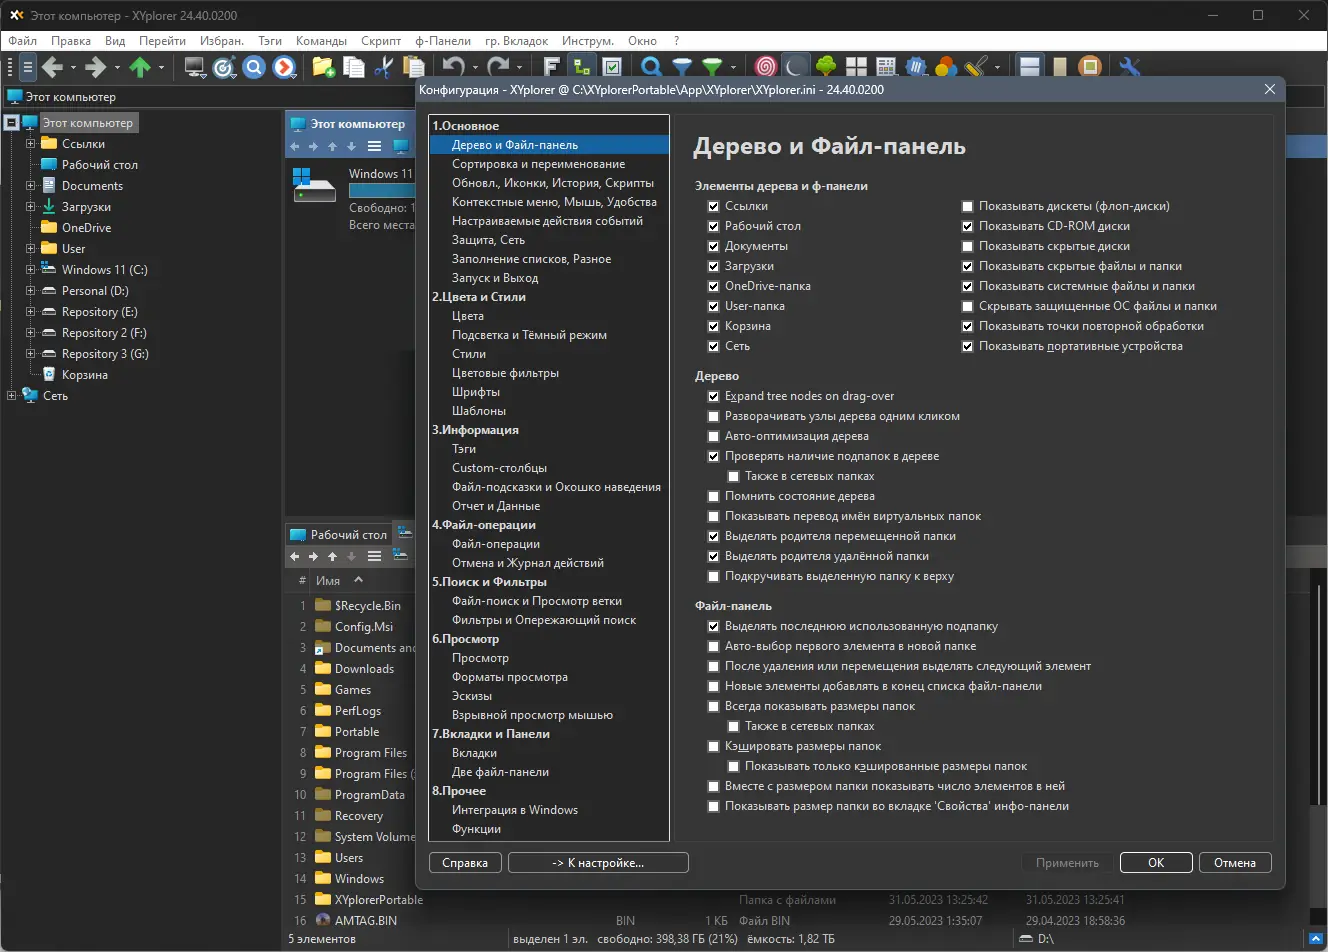This screenshot has height=952, width=1328.
Task: Click the target hotlist toolbar icon
Action: click(x=224, y=67)
